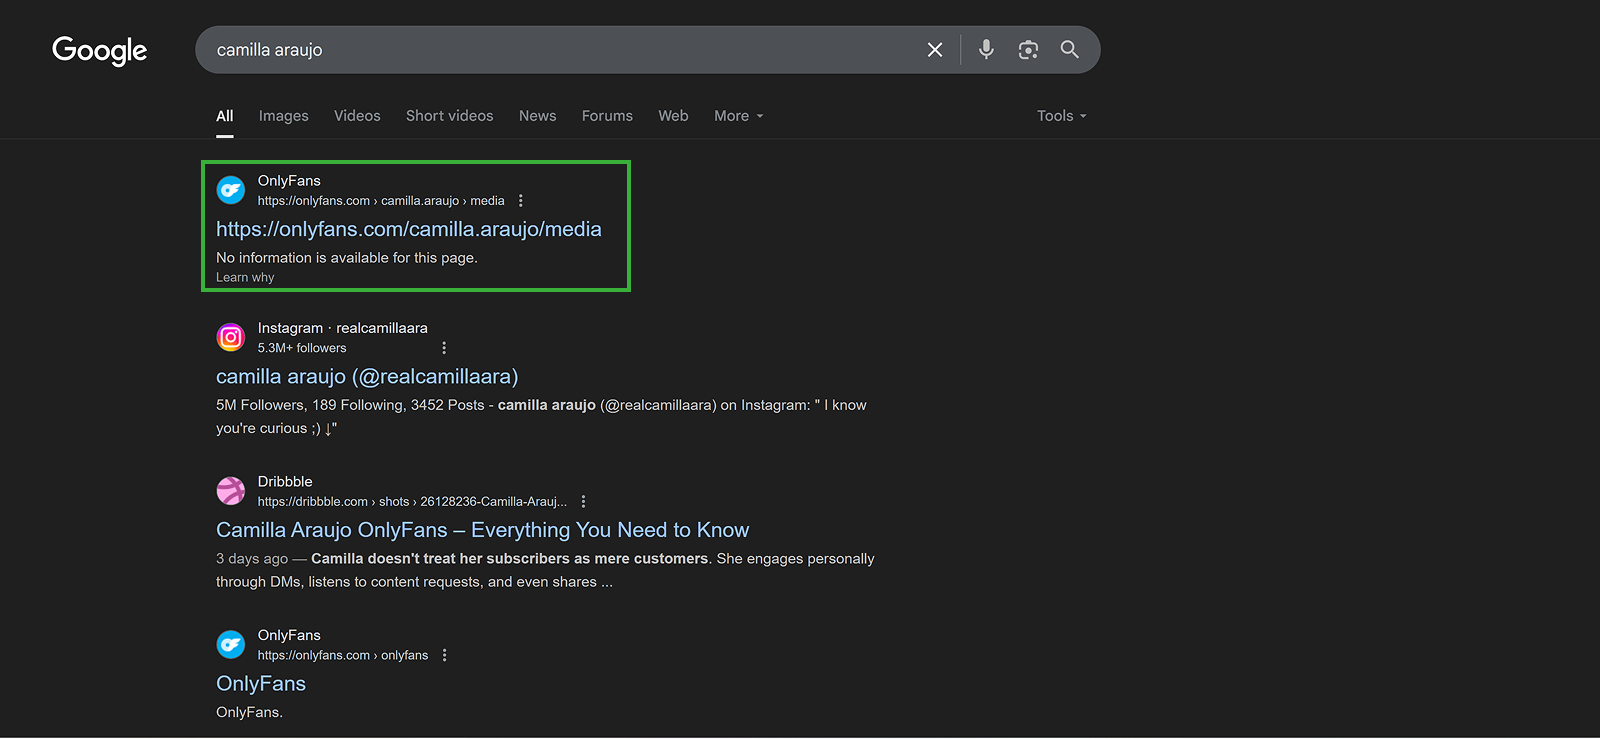Switch to the Web tab
Viewport: 1600px width, 739px height.
tap(673, 116)
